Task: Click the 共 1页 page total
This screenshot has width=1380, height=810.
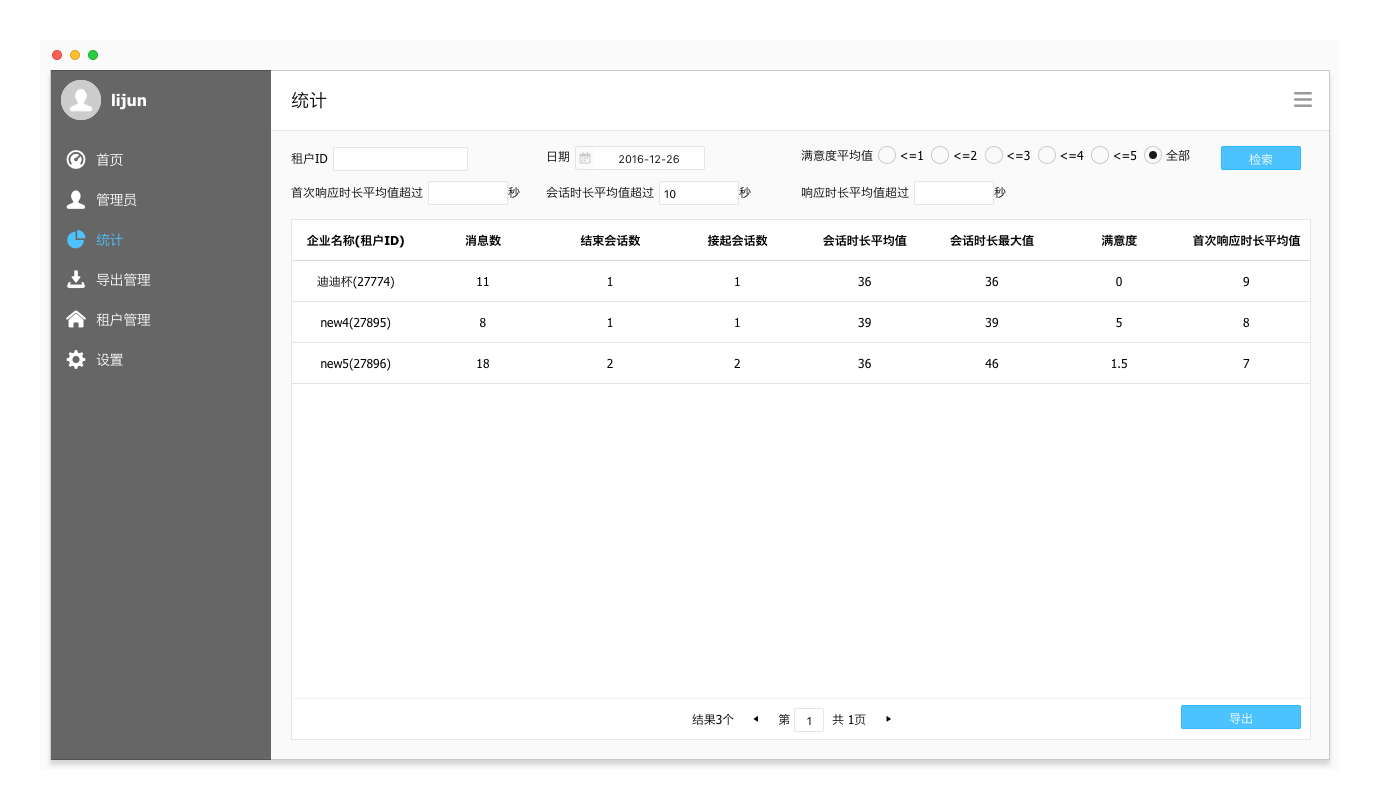Action: (x=849, y=720)
